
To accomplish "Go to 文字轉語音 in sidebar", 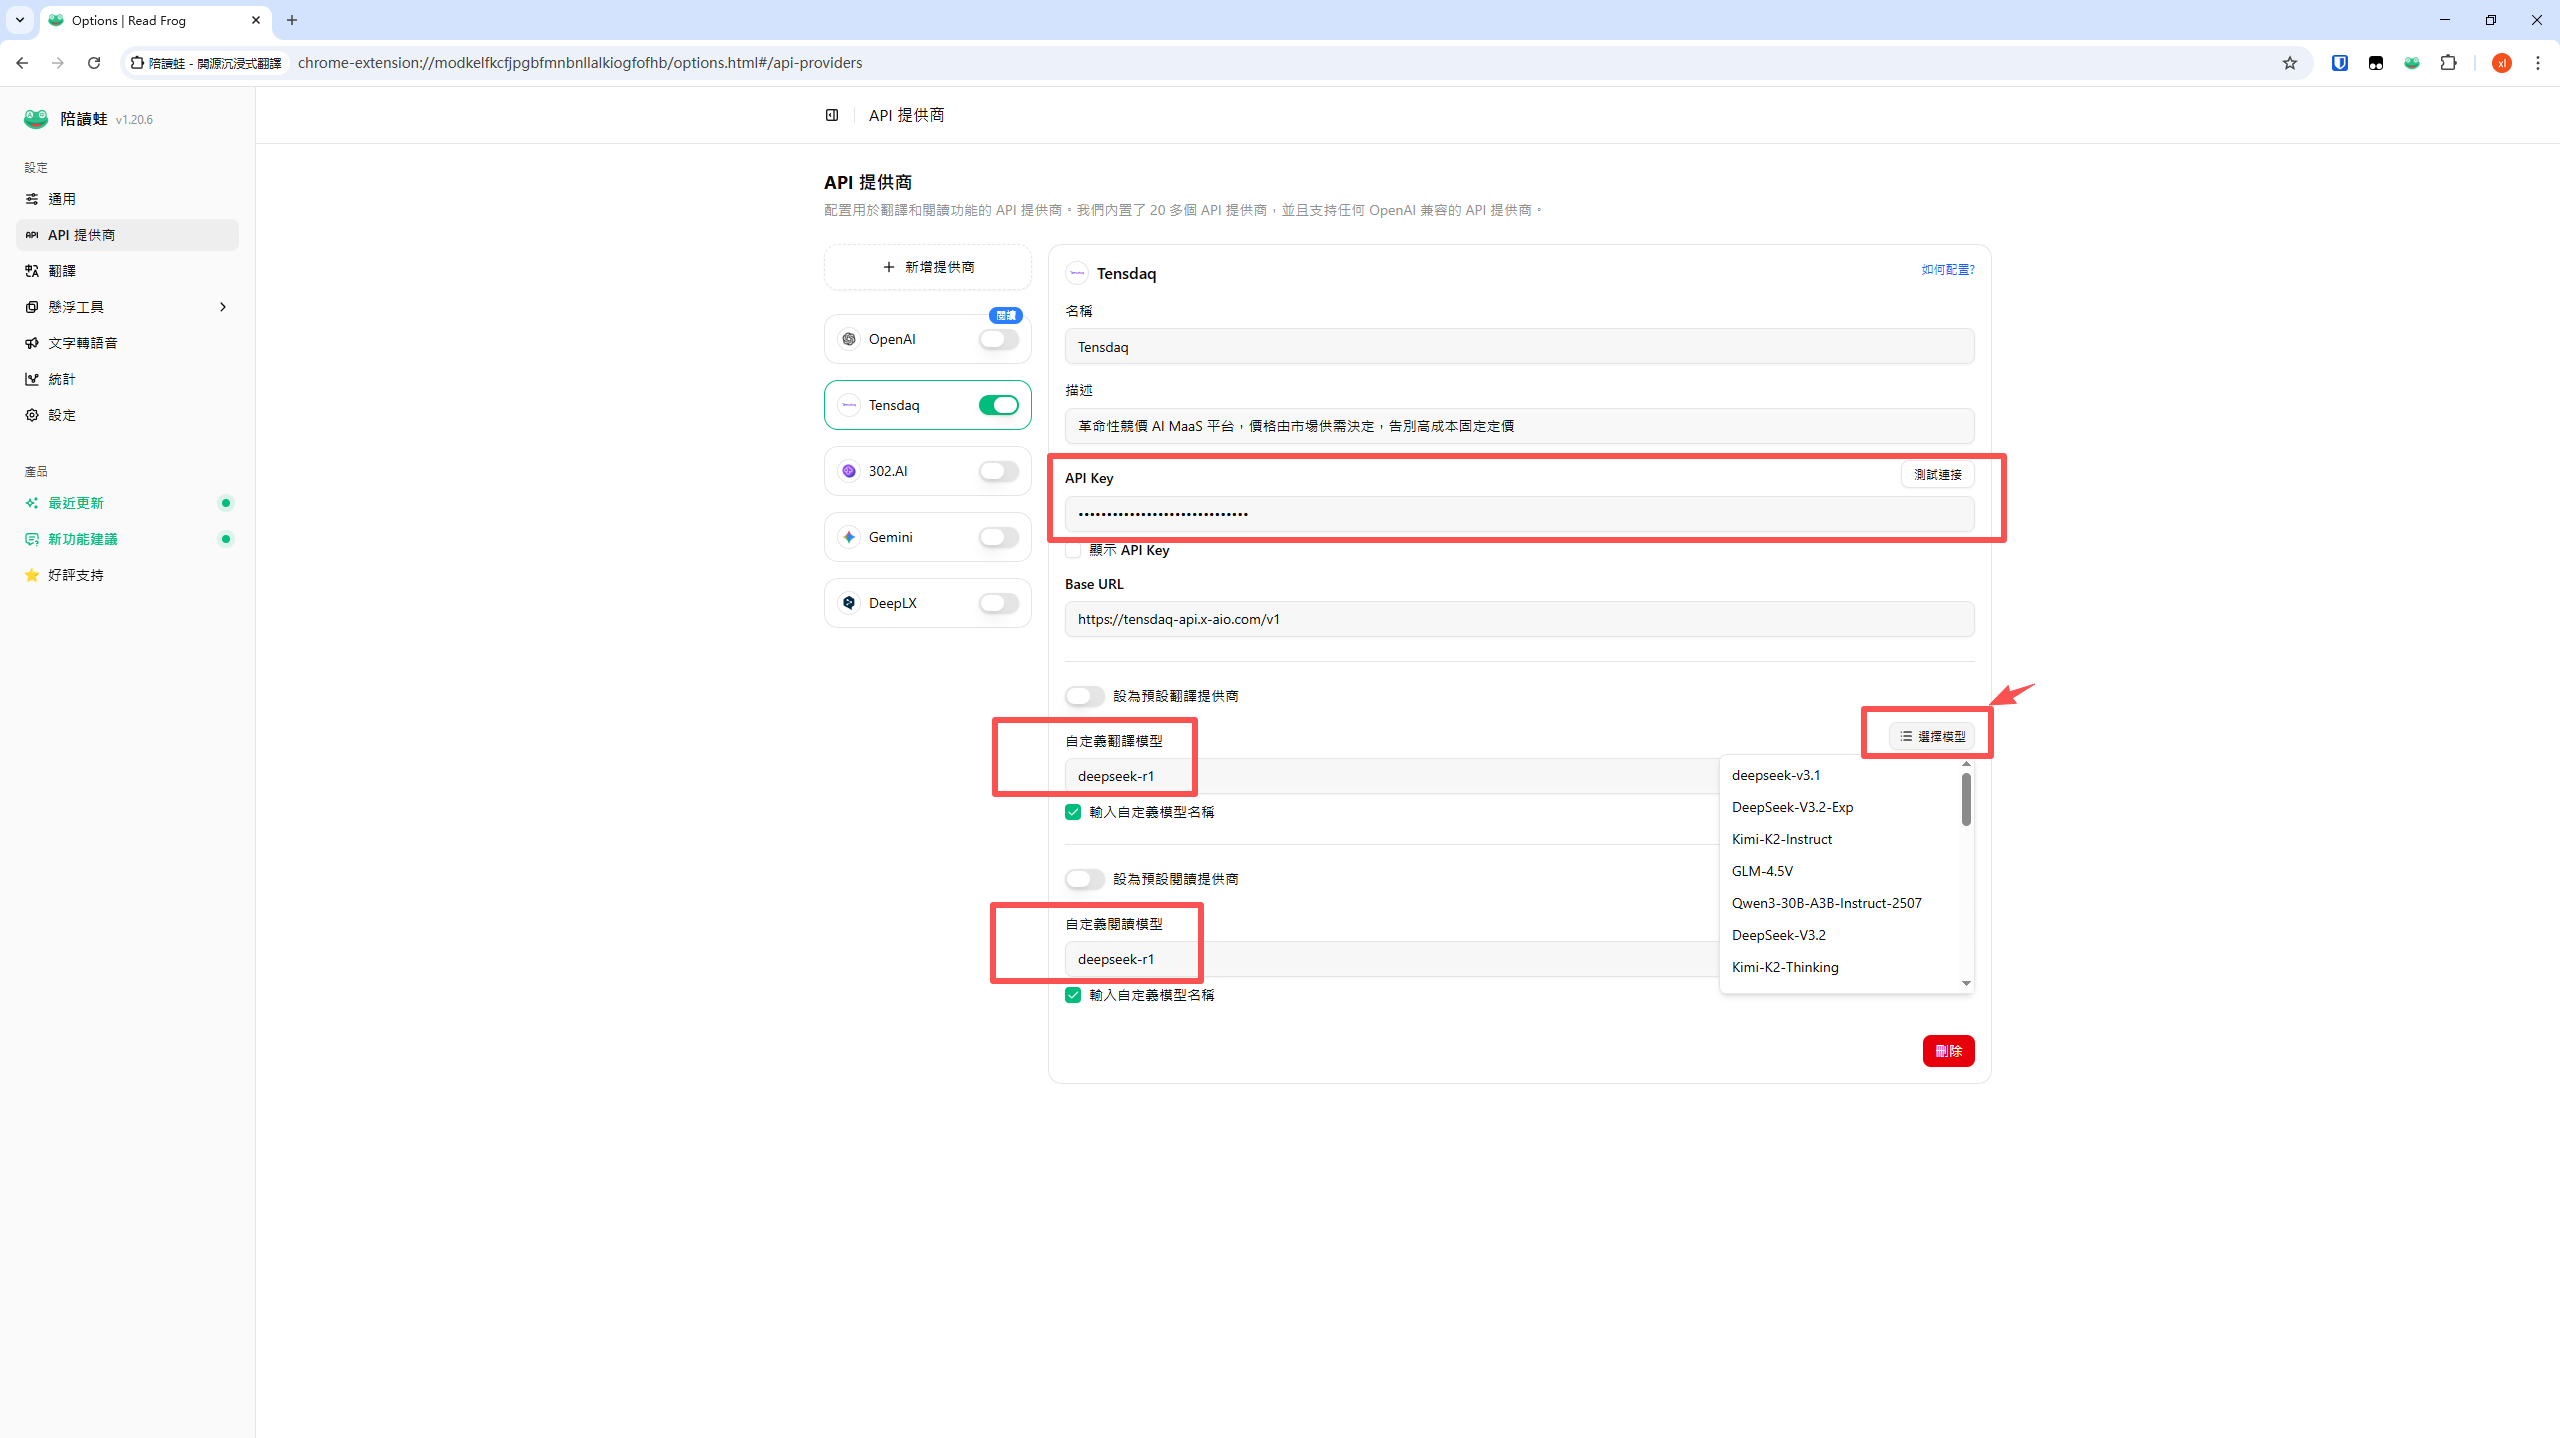I will (83, 343).
